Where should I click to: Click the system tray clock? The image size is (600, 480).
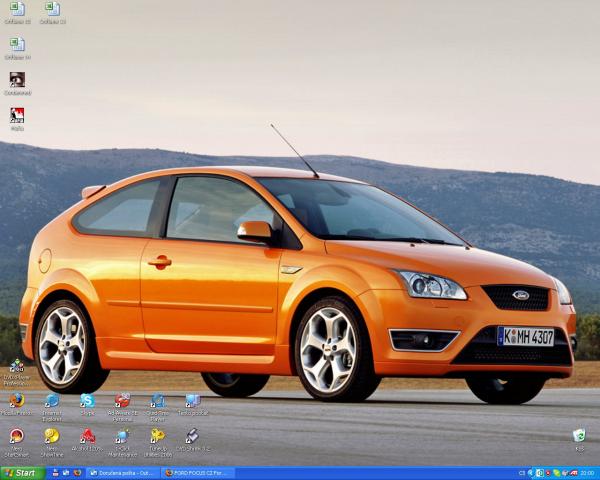pos(586,473)
